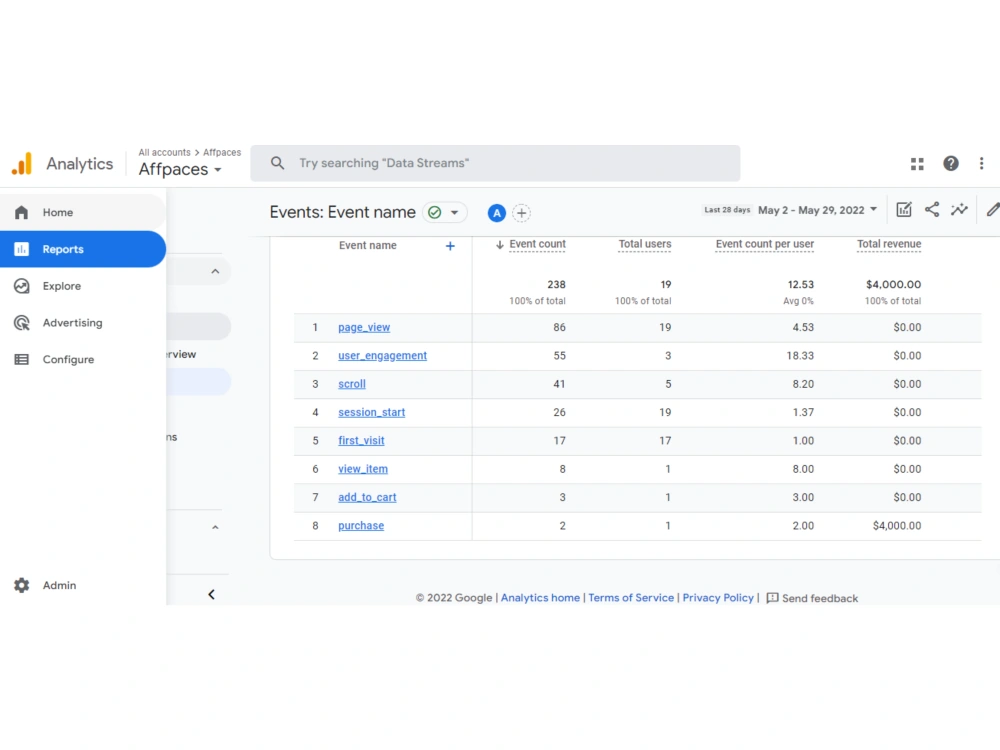
Task: Select the blue A comparison chip
Action: tap(497, 213)
